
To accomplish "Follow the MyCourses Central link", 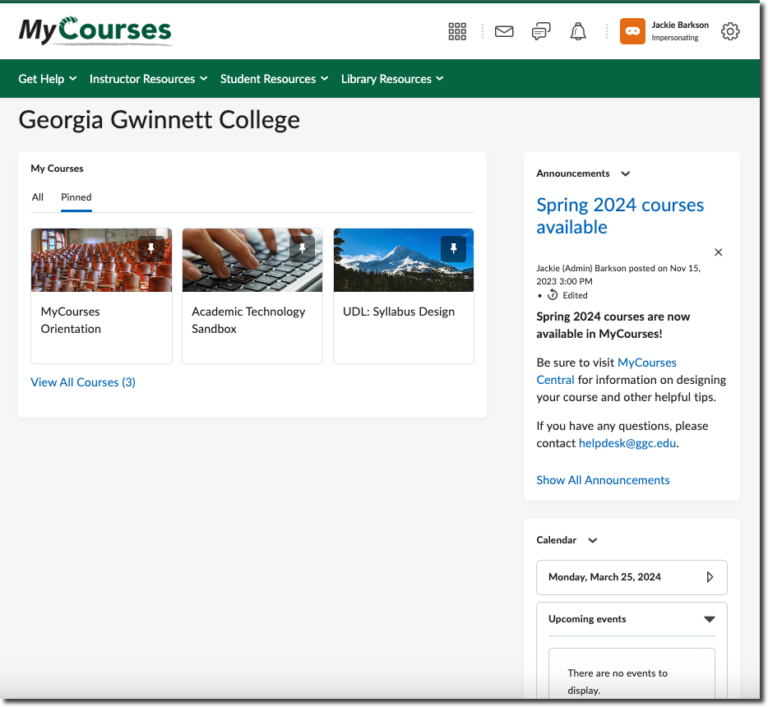I will point(606,371).
